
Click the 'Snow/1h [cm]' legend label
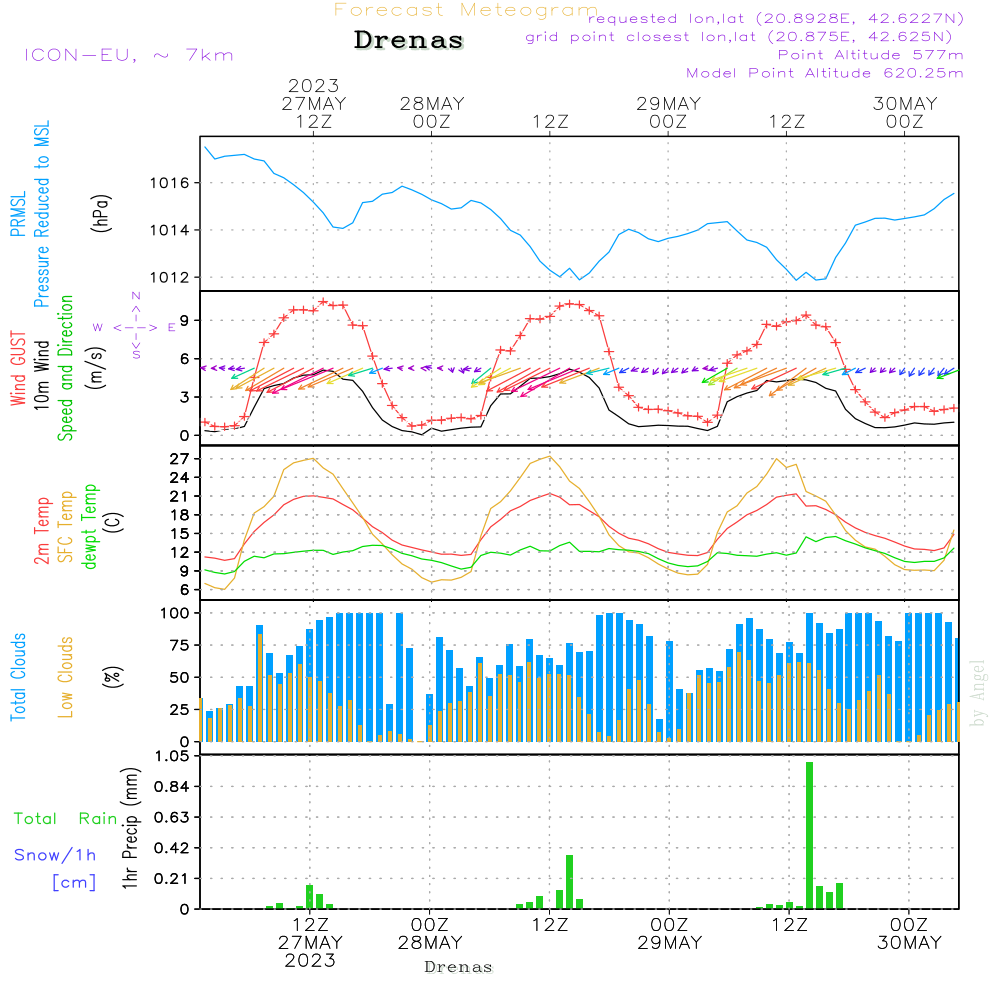[55, 868]
